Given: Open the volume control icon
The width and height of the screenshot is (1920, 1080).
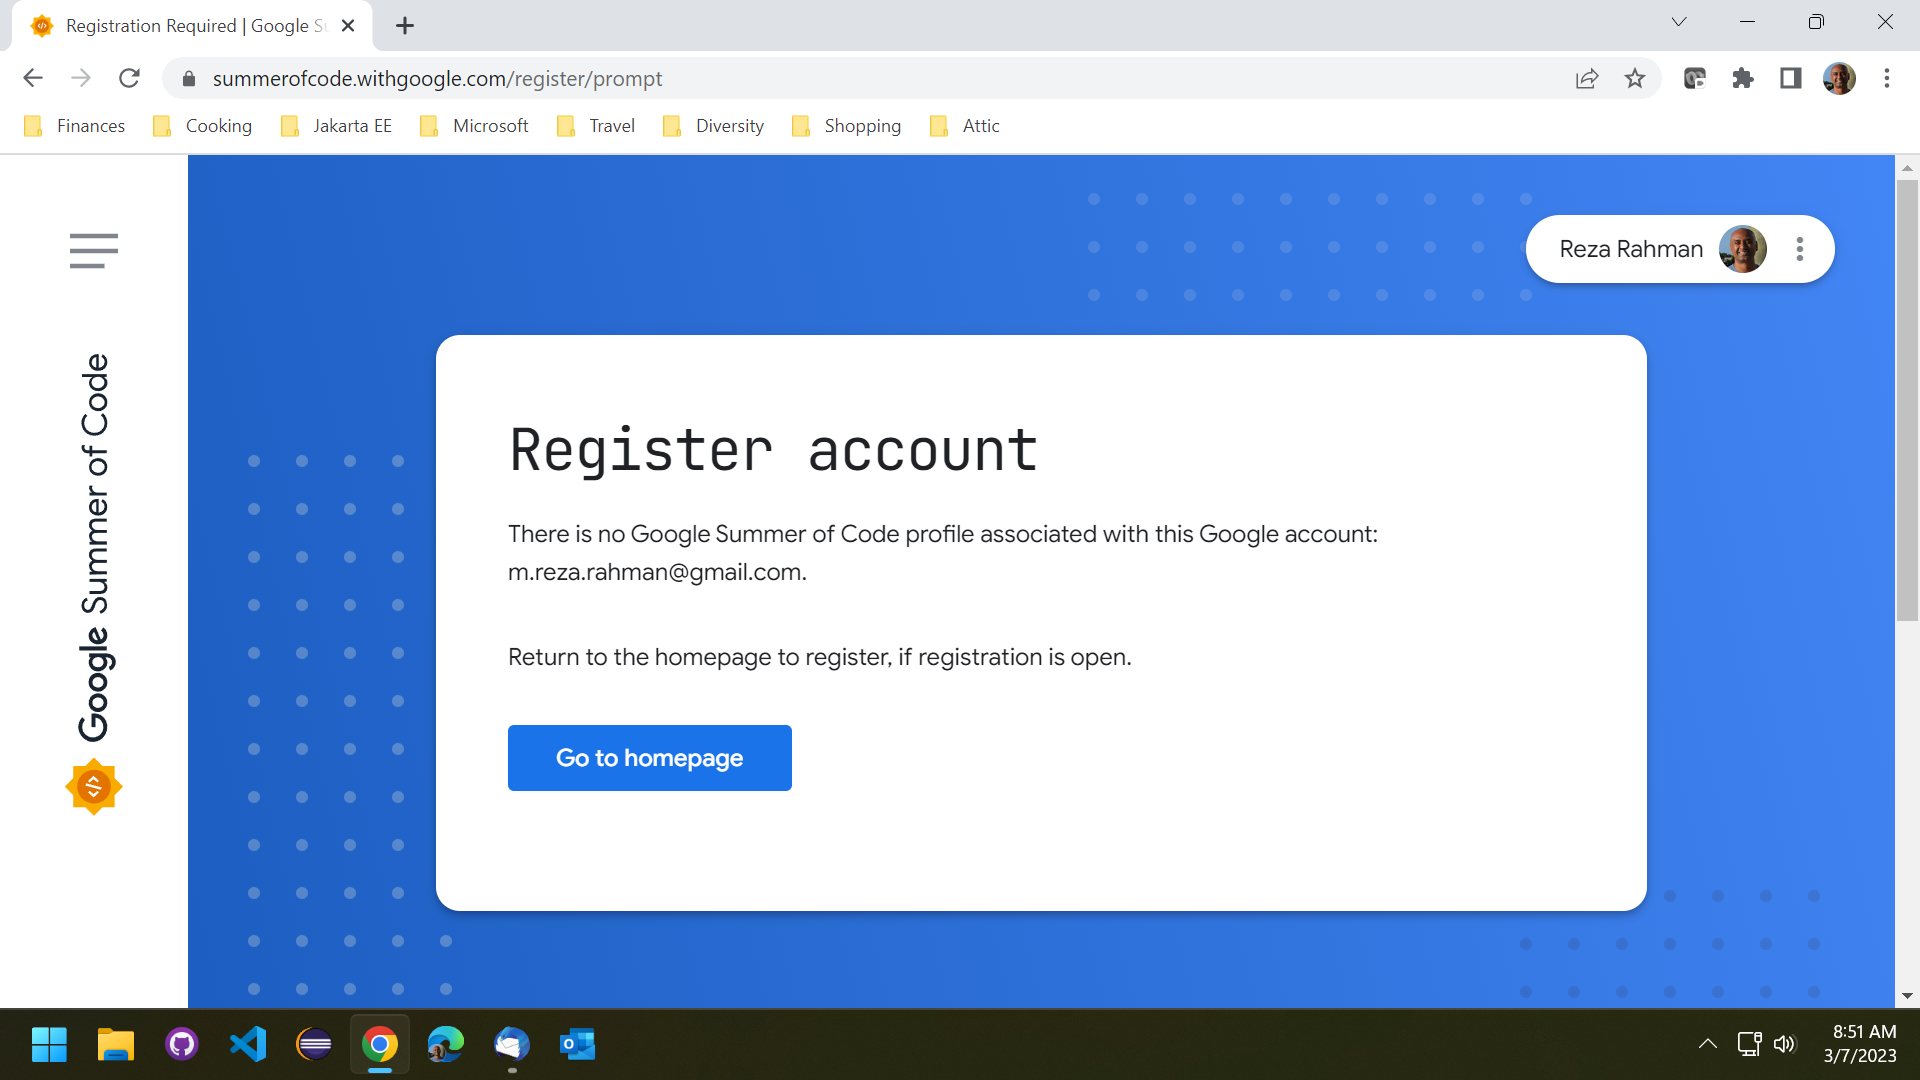Looking at the screenshot, I should coord(1785,1044).
